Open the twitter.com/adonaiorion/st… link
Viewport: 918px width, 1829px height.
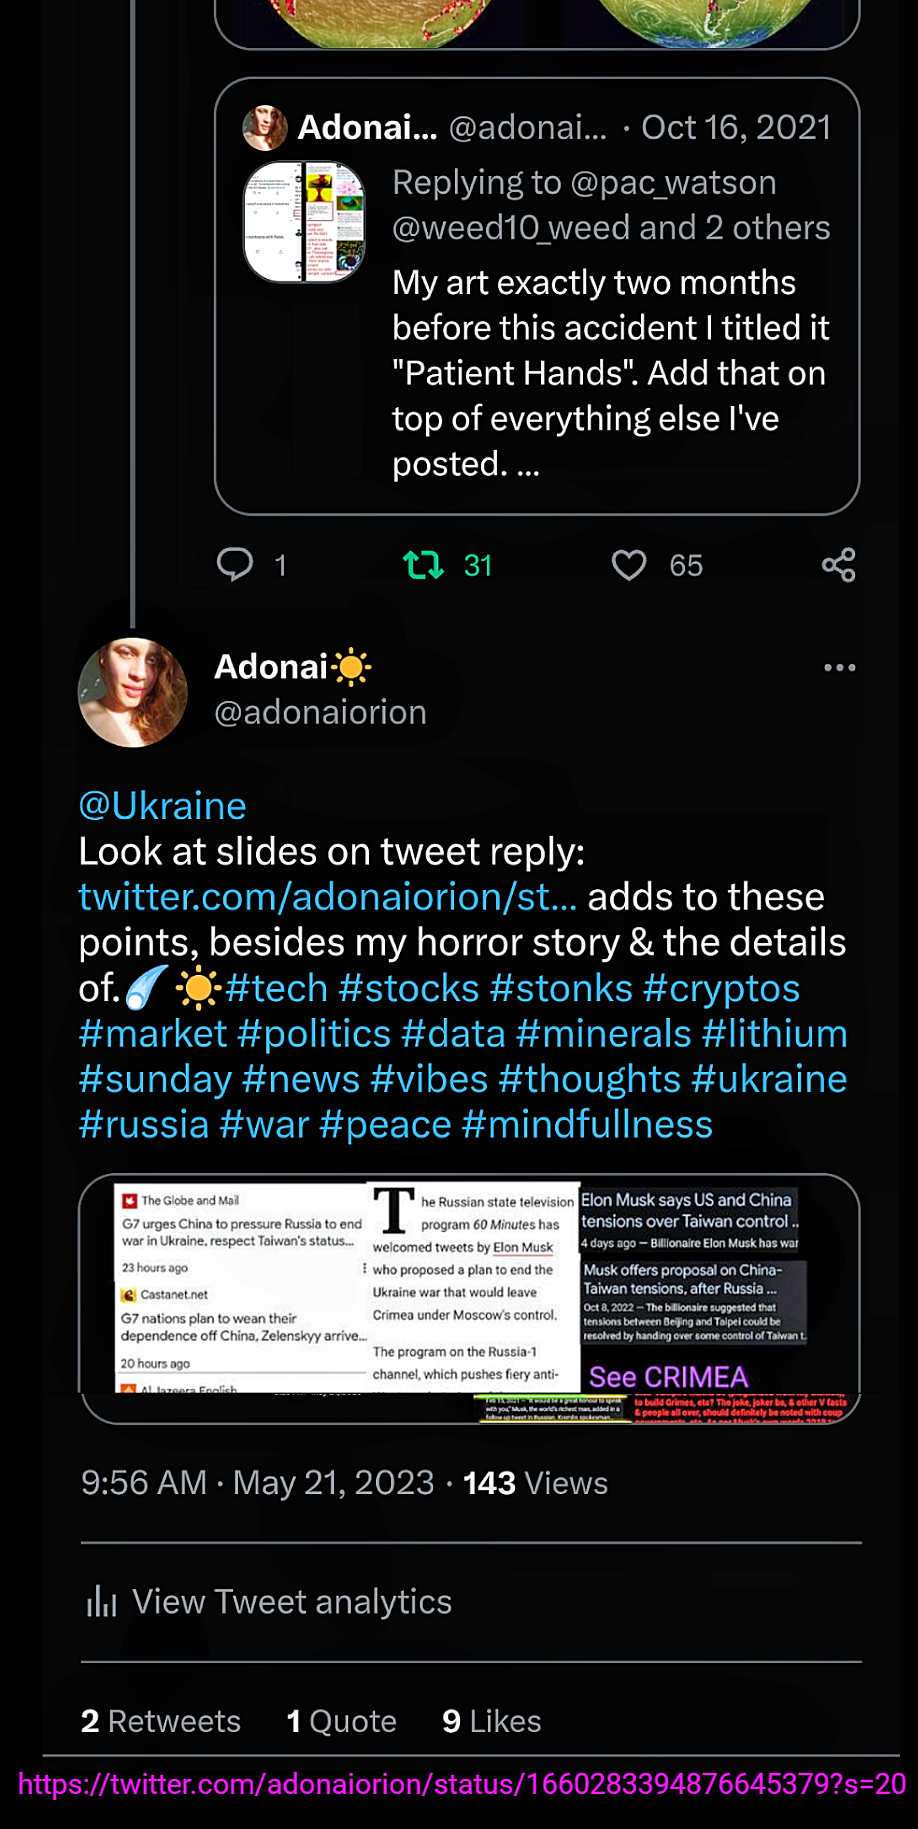pos(328,897)
